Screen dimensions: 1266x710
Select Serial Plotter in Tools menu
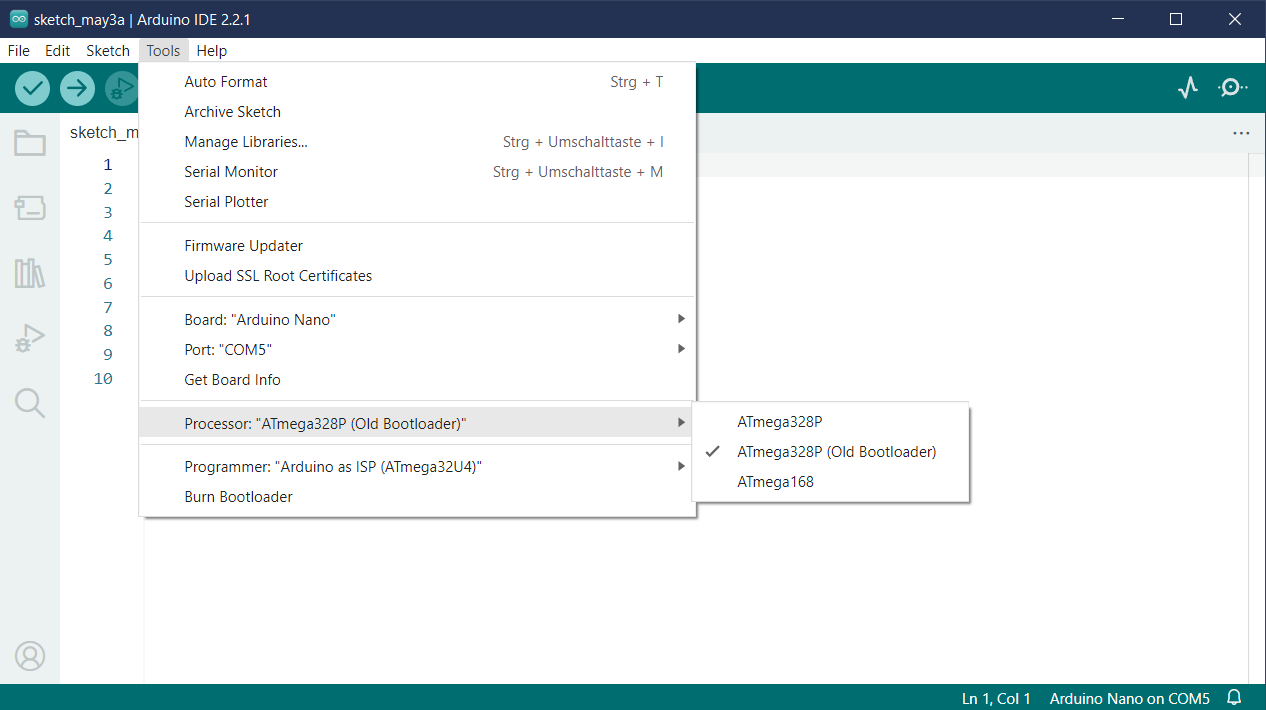point(417,202)
